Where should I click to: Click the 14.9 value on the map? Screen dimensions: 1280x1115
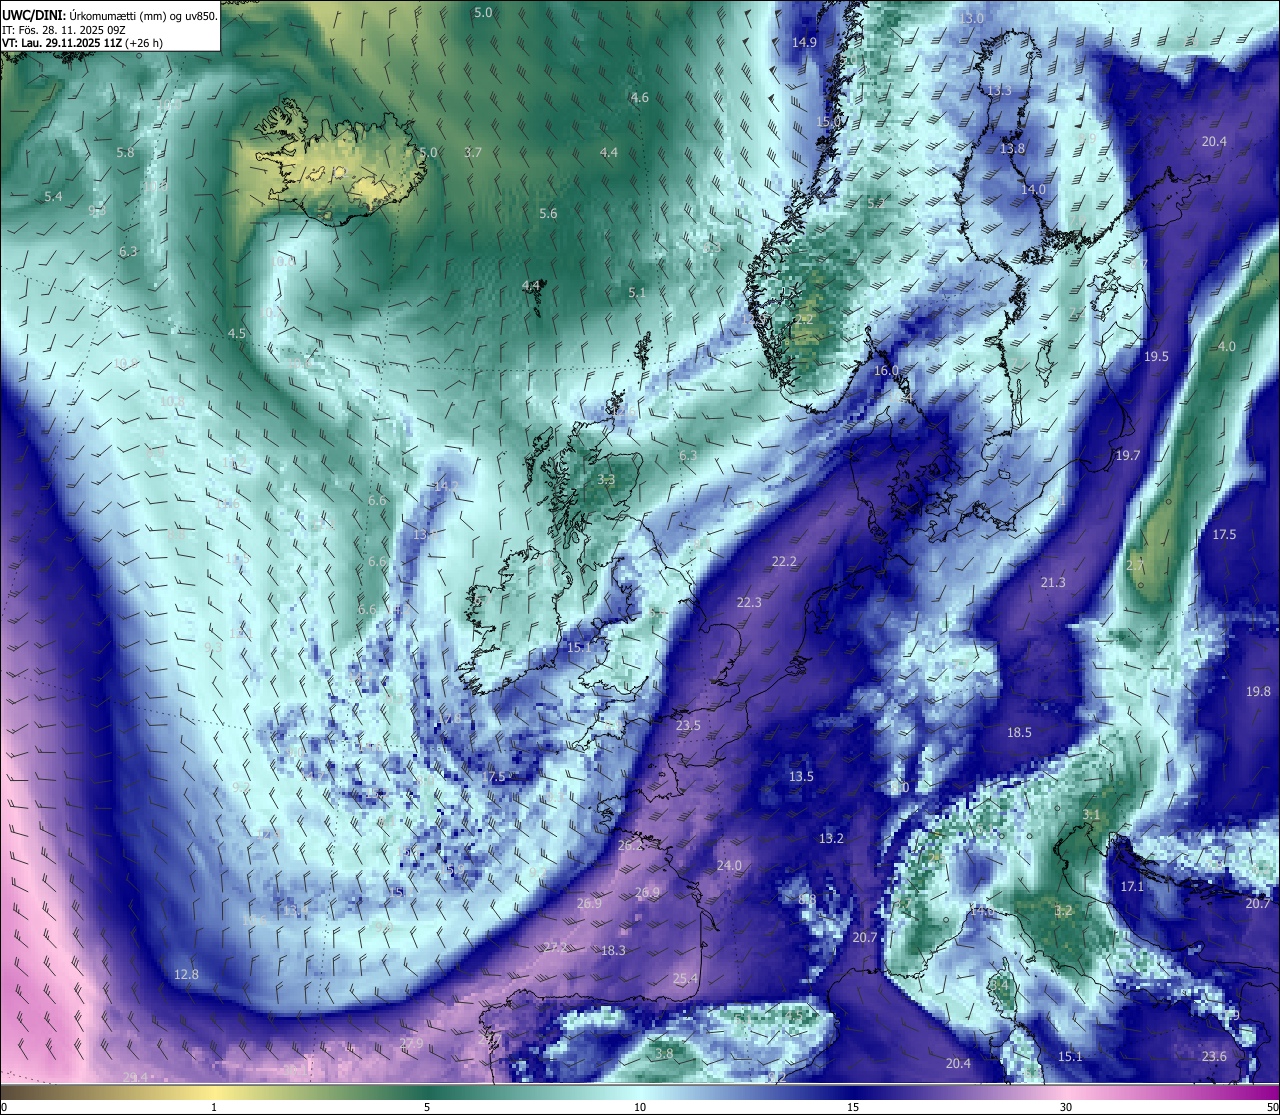coord(804,43)
